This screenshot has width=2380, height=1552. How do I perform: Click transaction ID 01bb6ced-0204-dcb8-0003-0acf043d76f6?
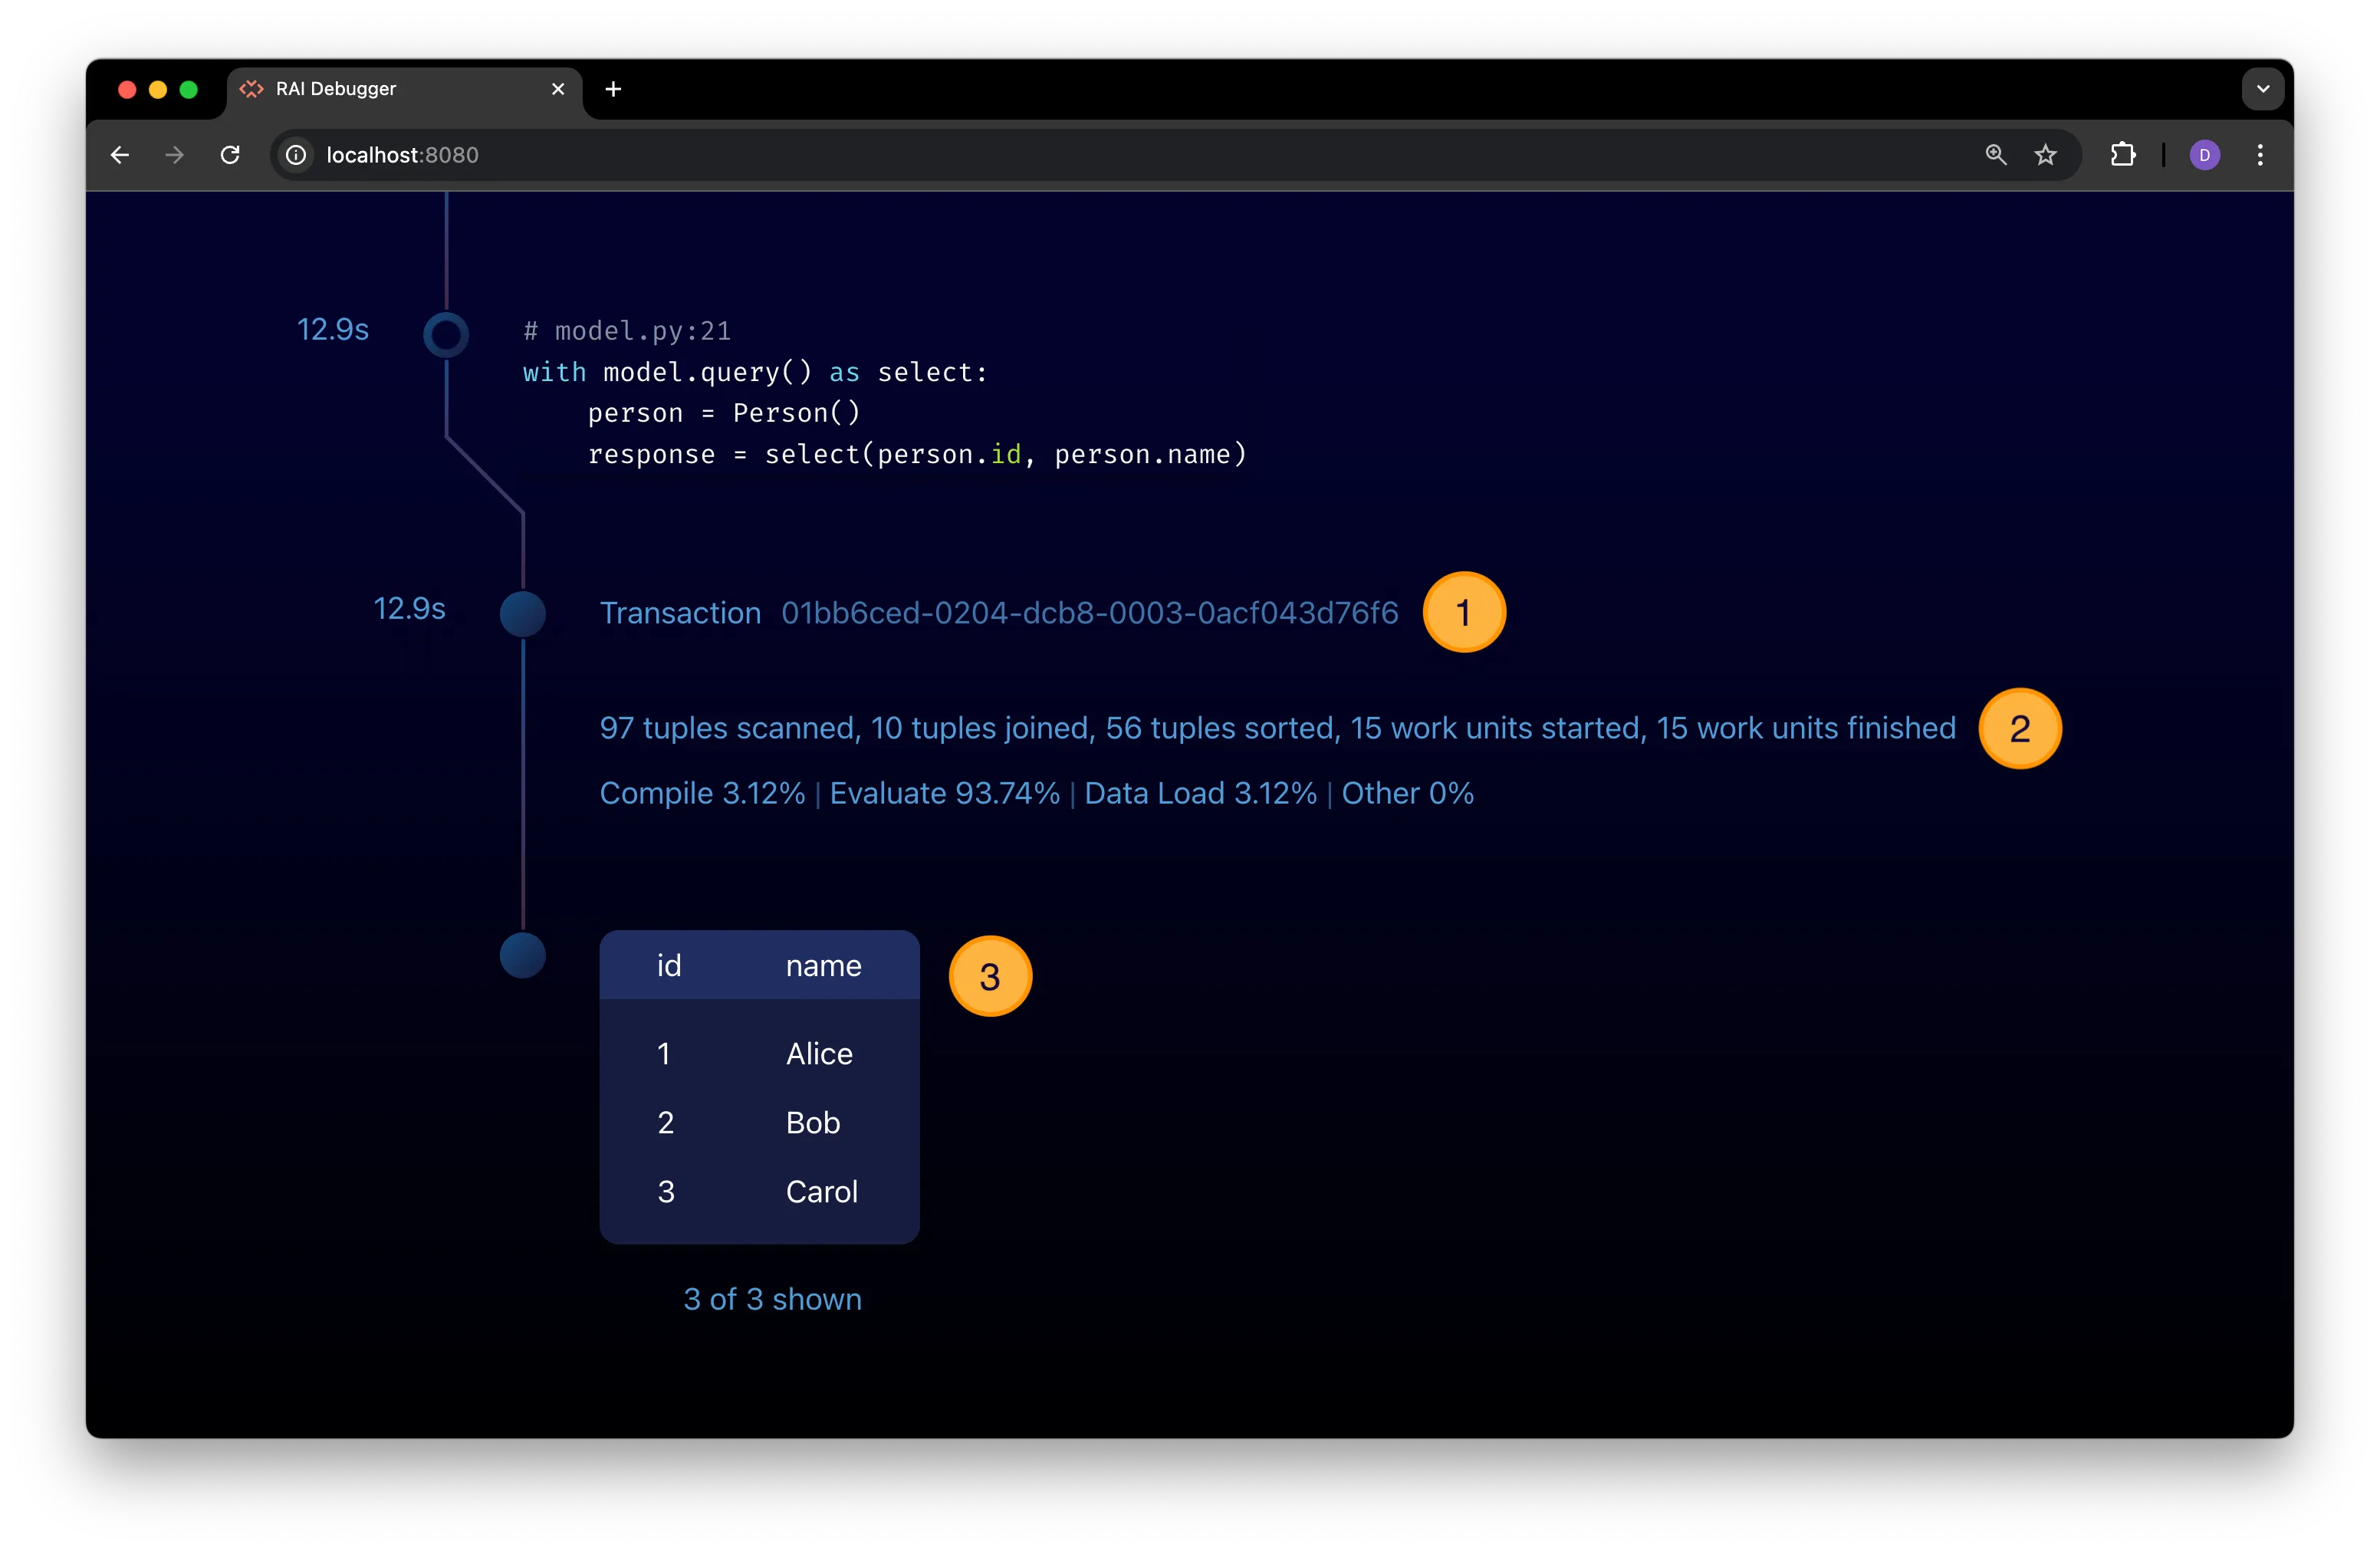click(x=1089, y=613)
